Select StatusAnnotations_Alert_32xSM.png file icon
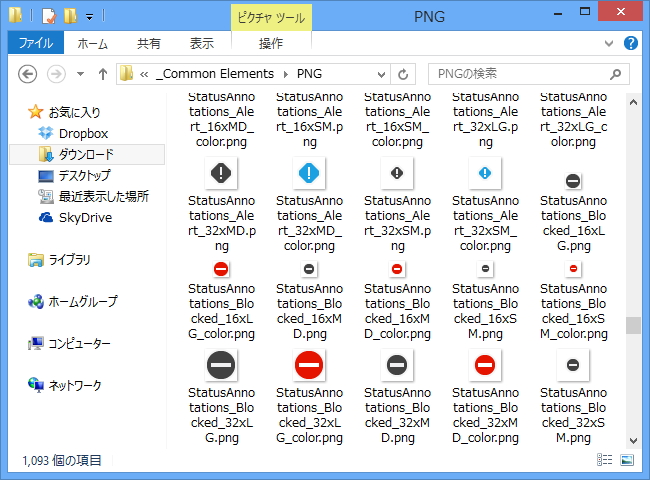Image resolution: width=650 pixels, height=480 pixels. (x=397, y=173)
